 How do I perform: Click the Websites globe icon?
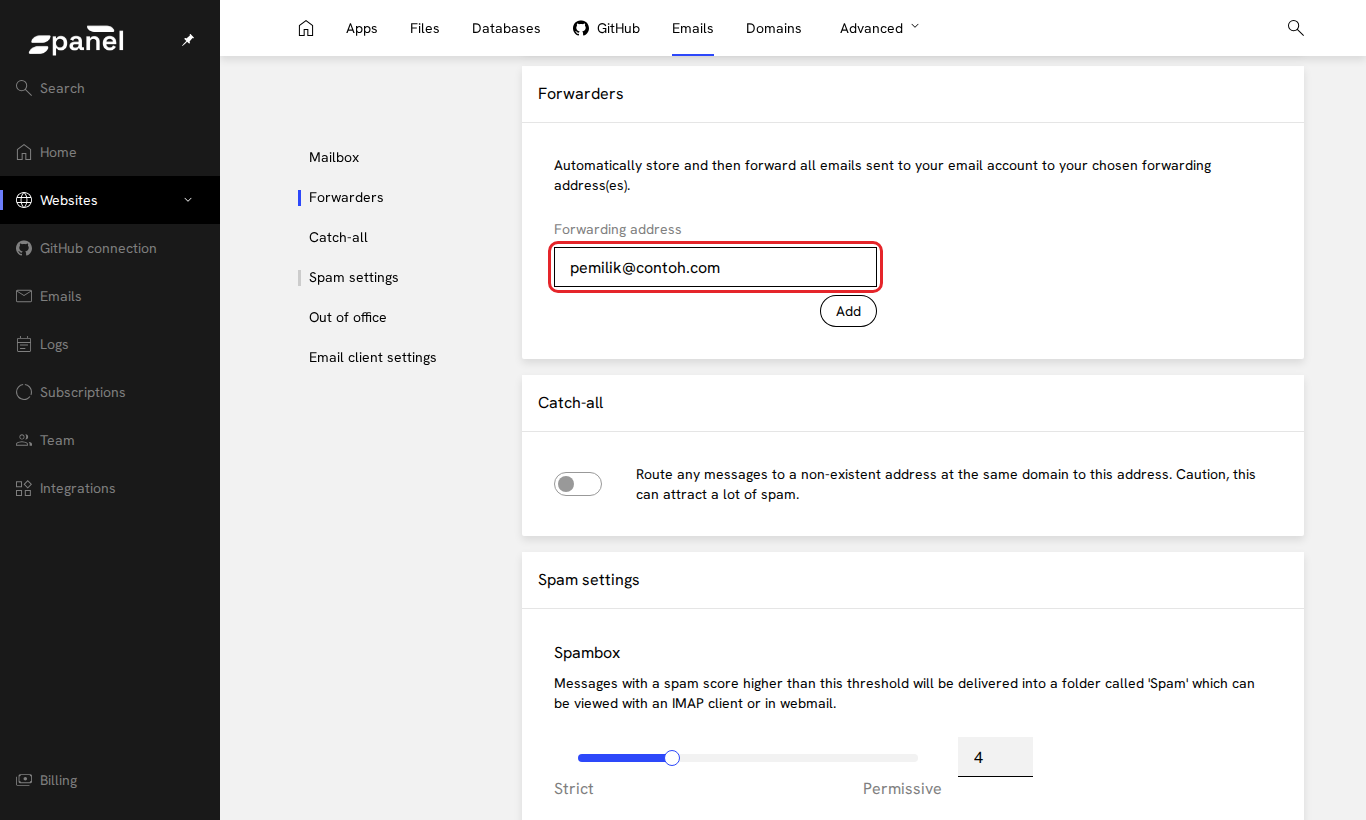click(x=24, y=200)
